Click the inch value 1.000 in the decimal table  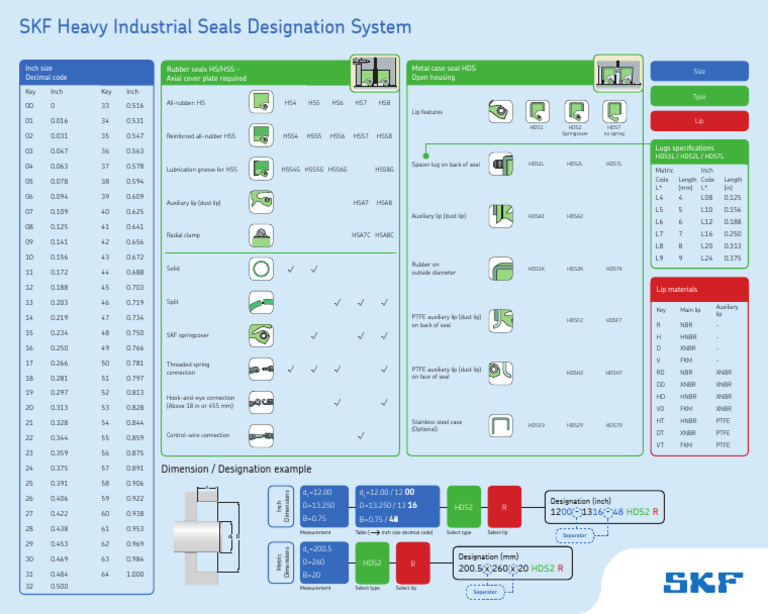[x=135, y=574]
